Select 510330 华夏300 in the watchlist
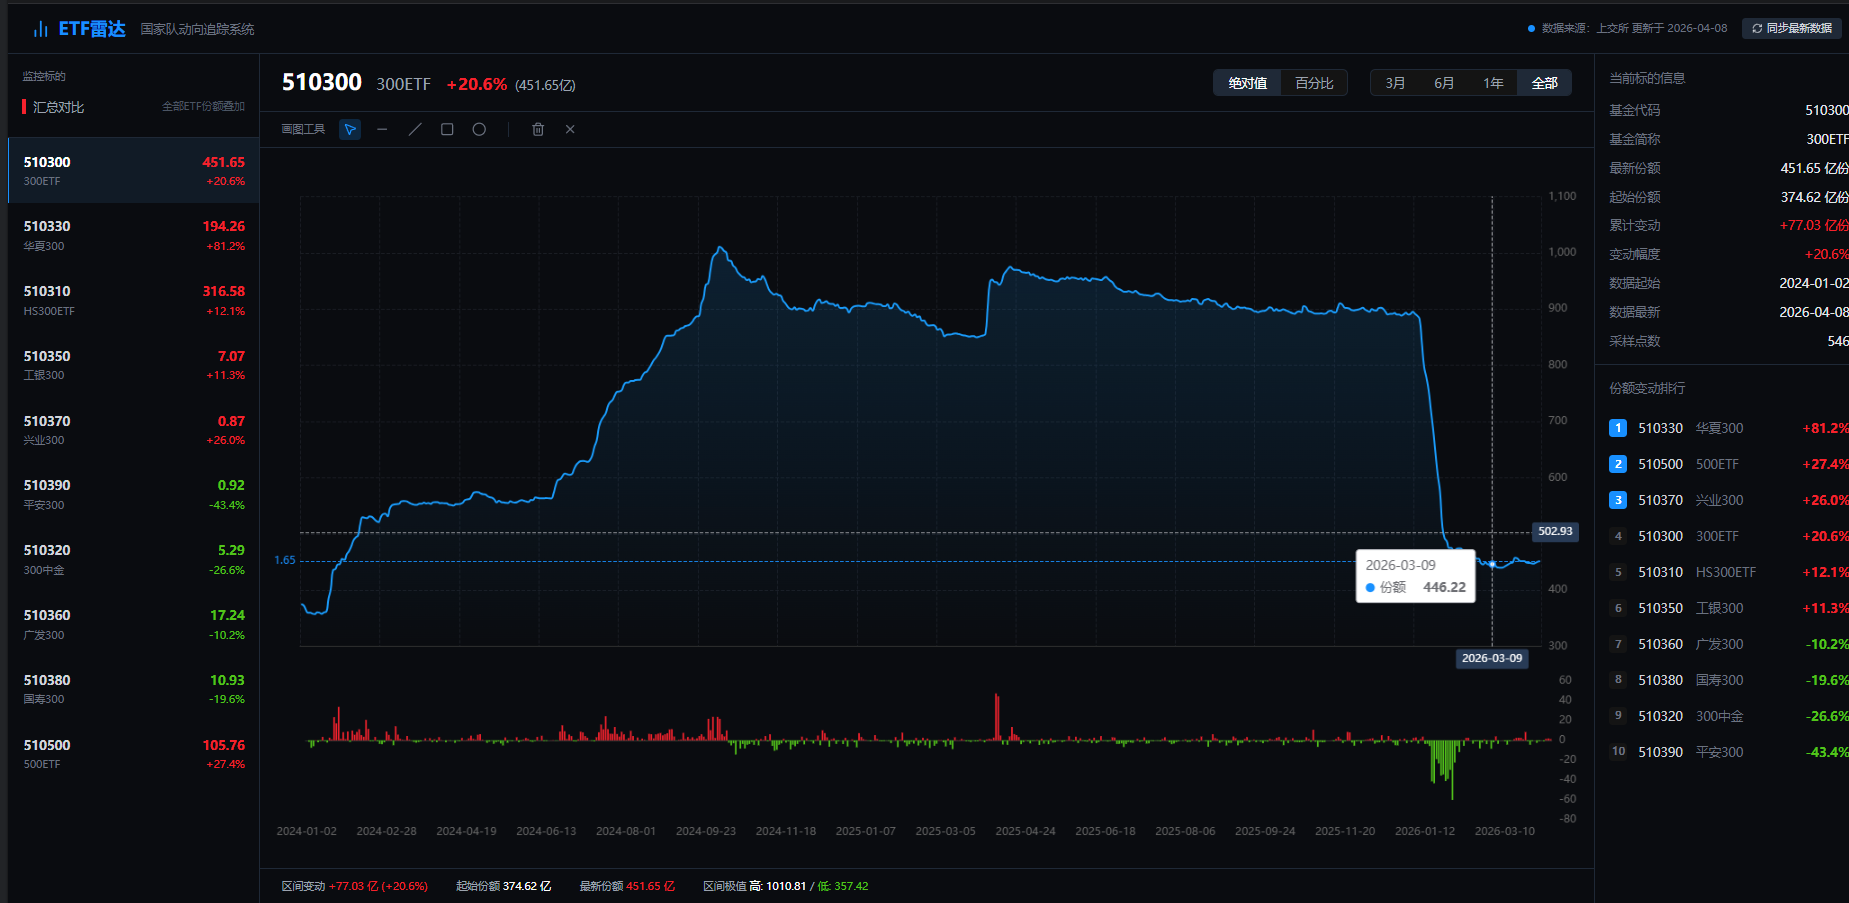The height and width of the screenshot is (903, 1849). pos(133,235)
